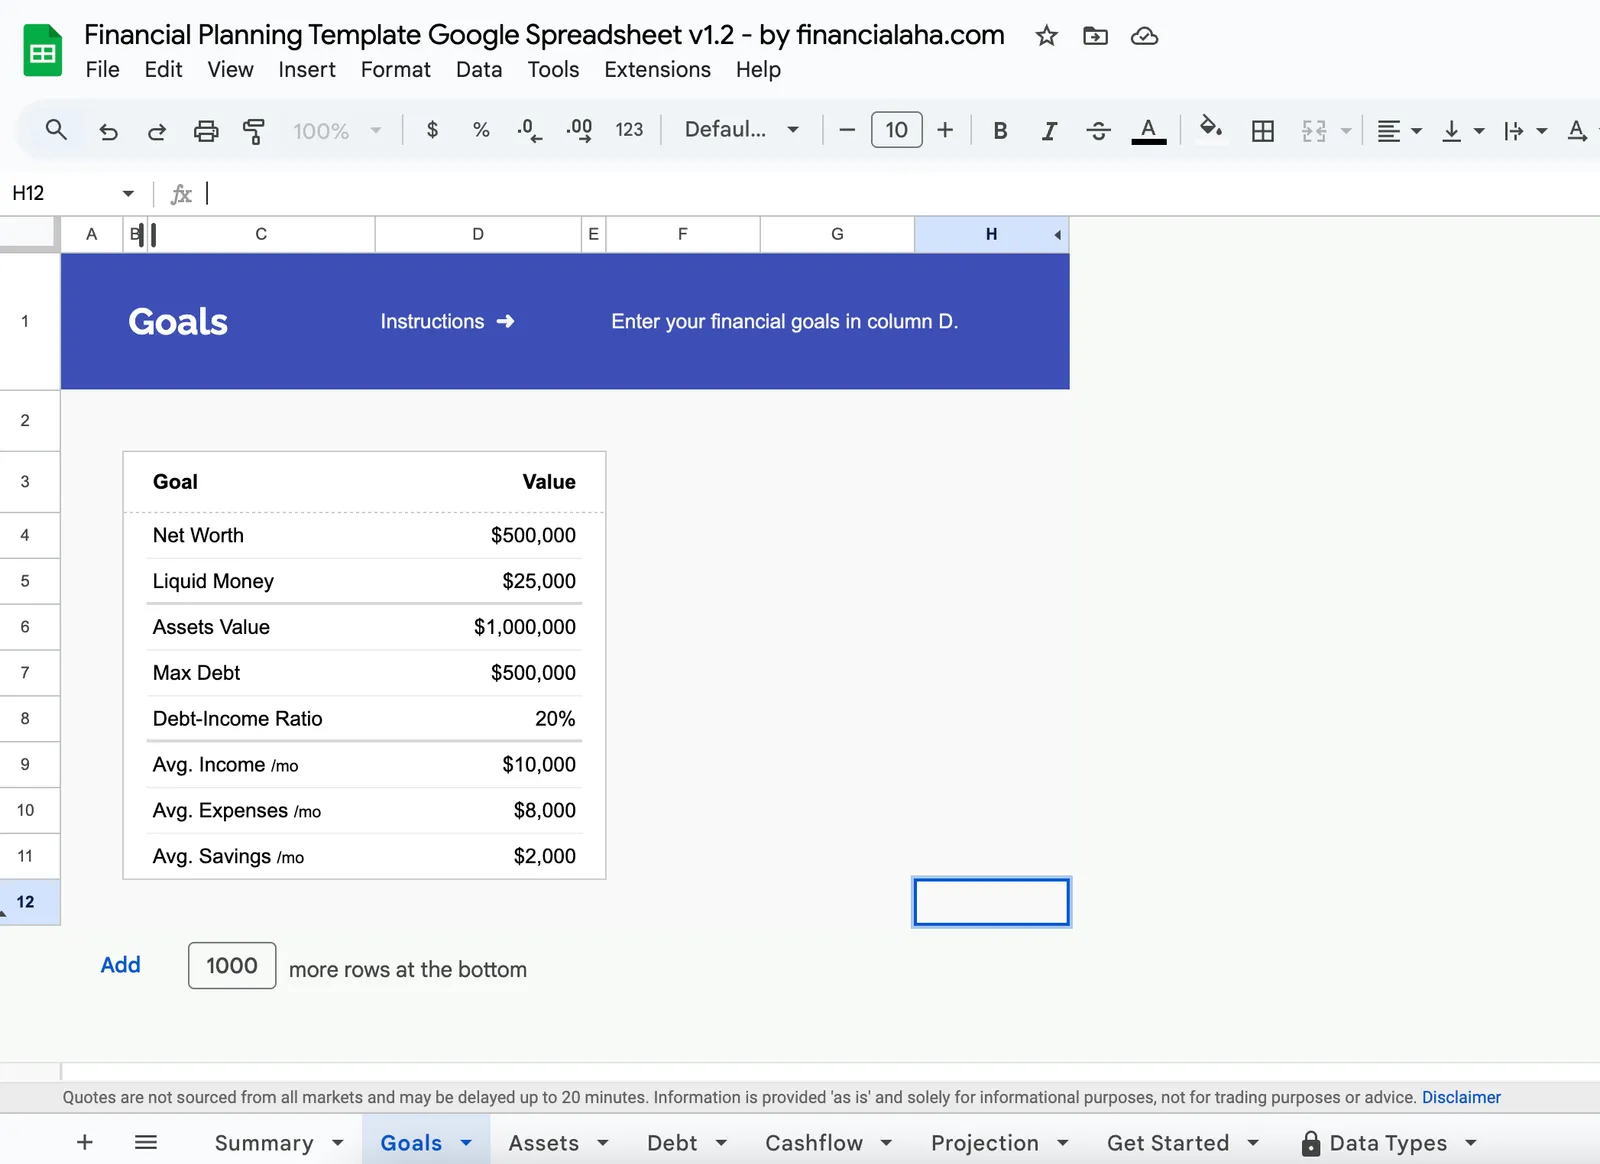Switch to the Cashflow sheet tab

[x=813, y=1142]
